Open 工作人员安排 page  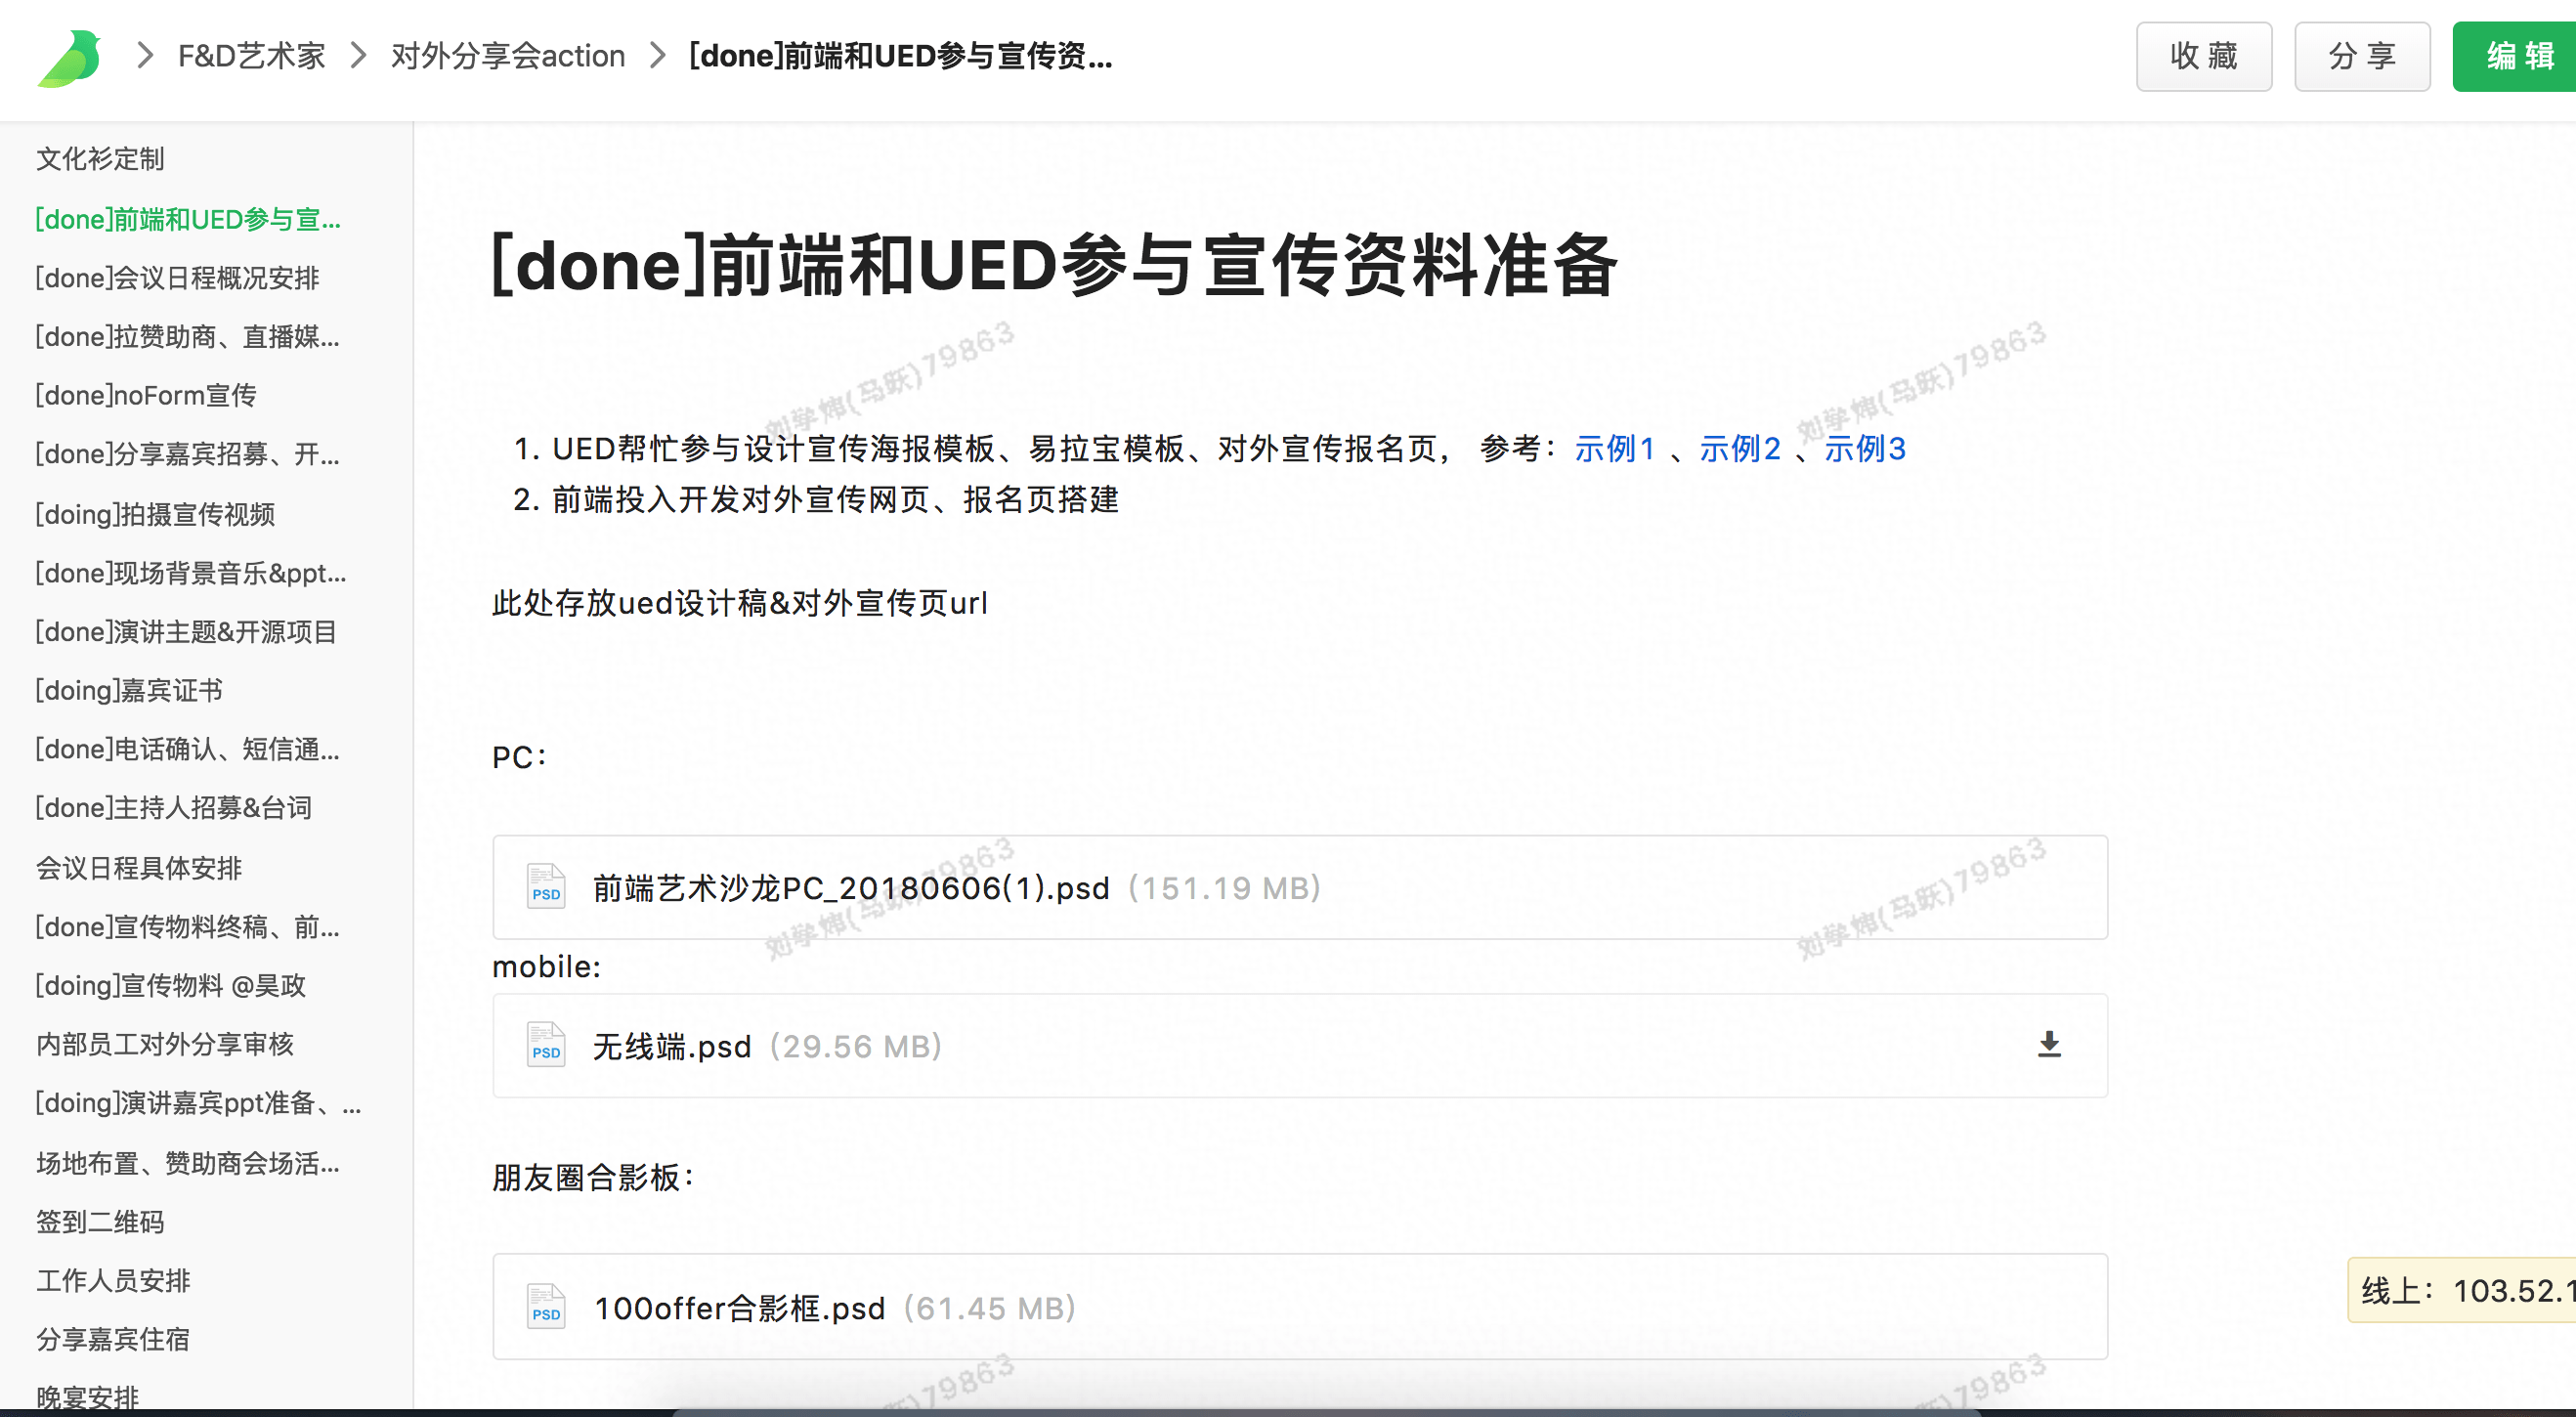point(113,1281)
